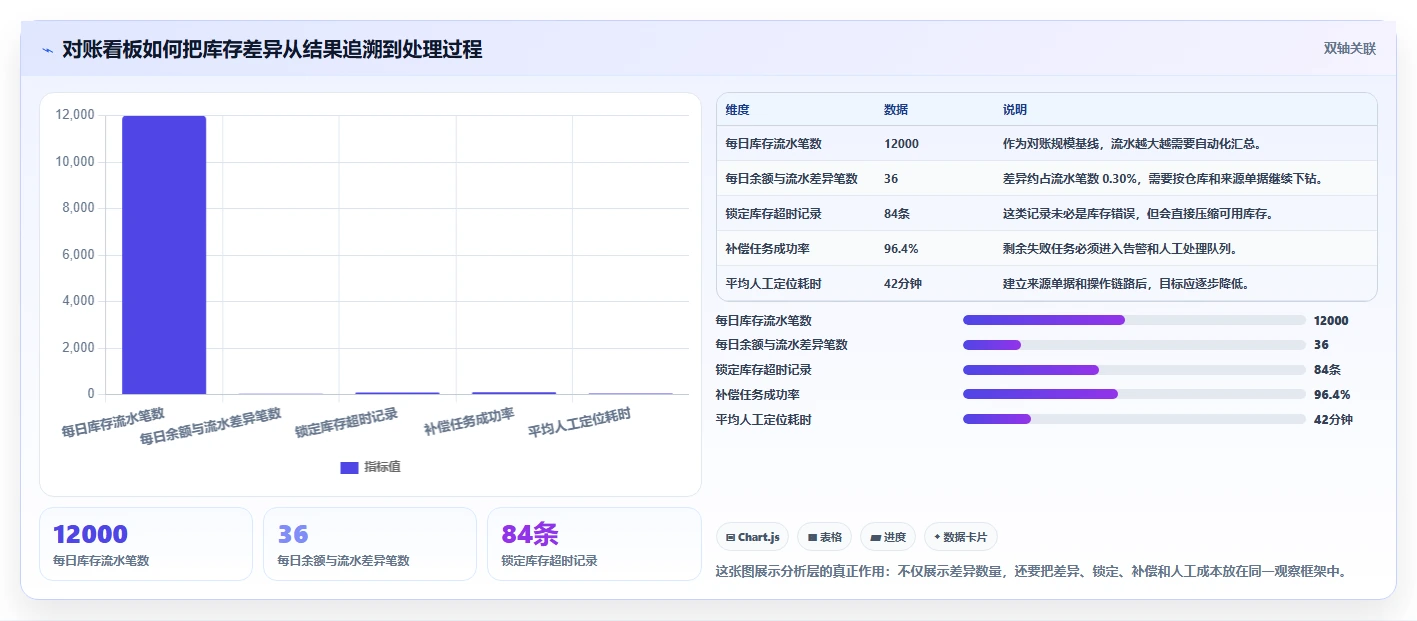Click the 4,000 y-axis label

point(78,301)
